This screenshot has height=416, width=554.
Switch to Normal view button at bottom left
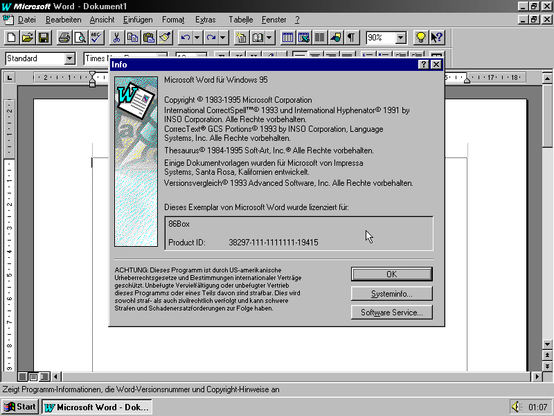[22, 377]
